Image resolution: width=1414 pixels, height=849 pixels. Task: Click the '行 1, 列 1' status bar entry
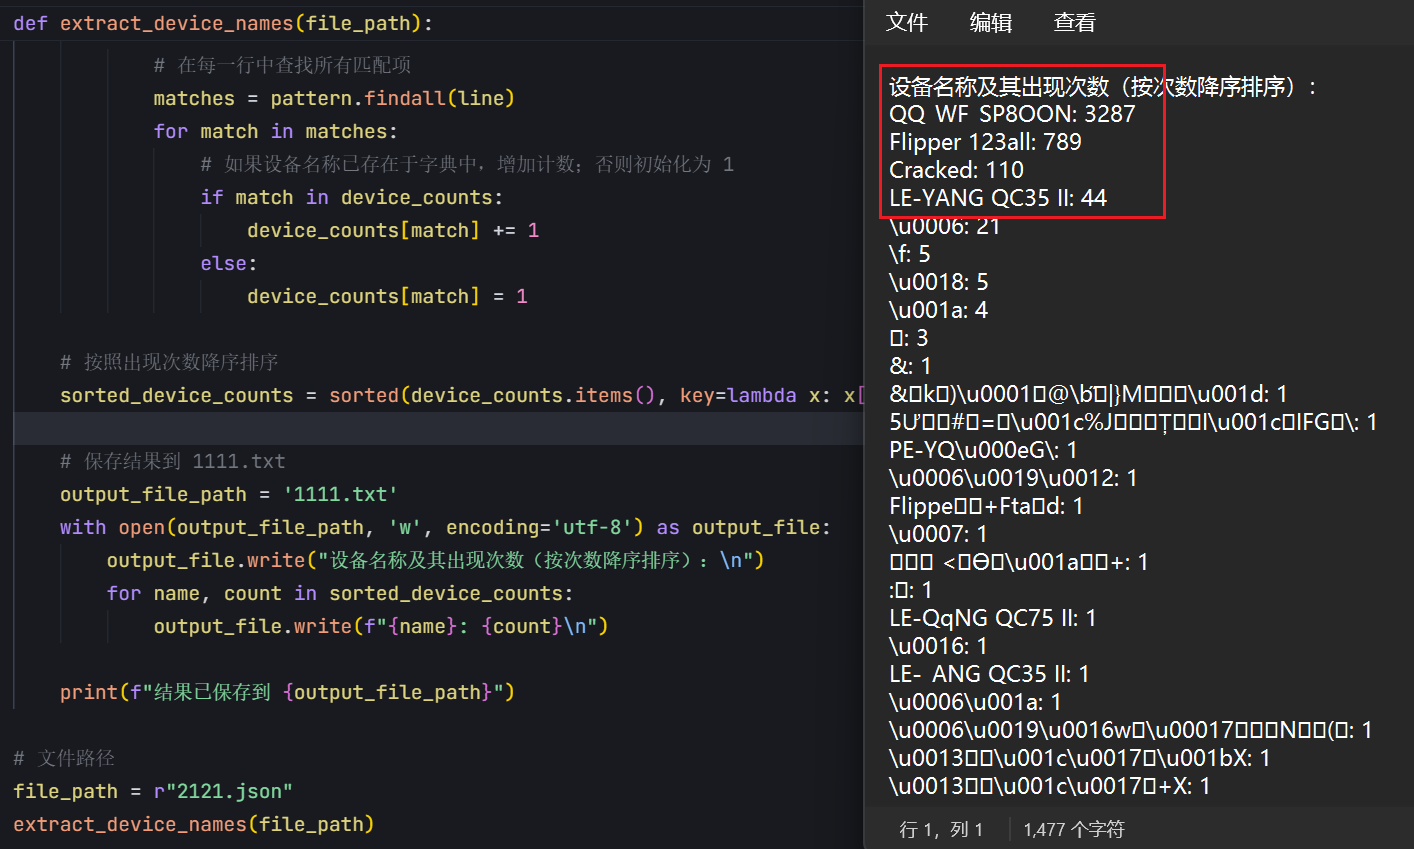tap(941, 829)
